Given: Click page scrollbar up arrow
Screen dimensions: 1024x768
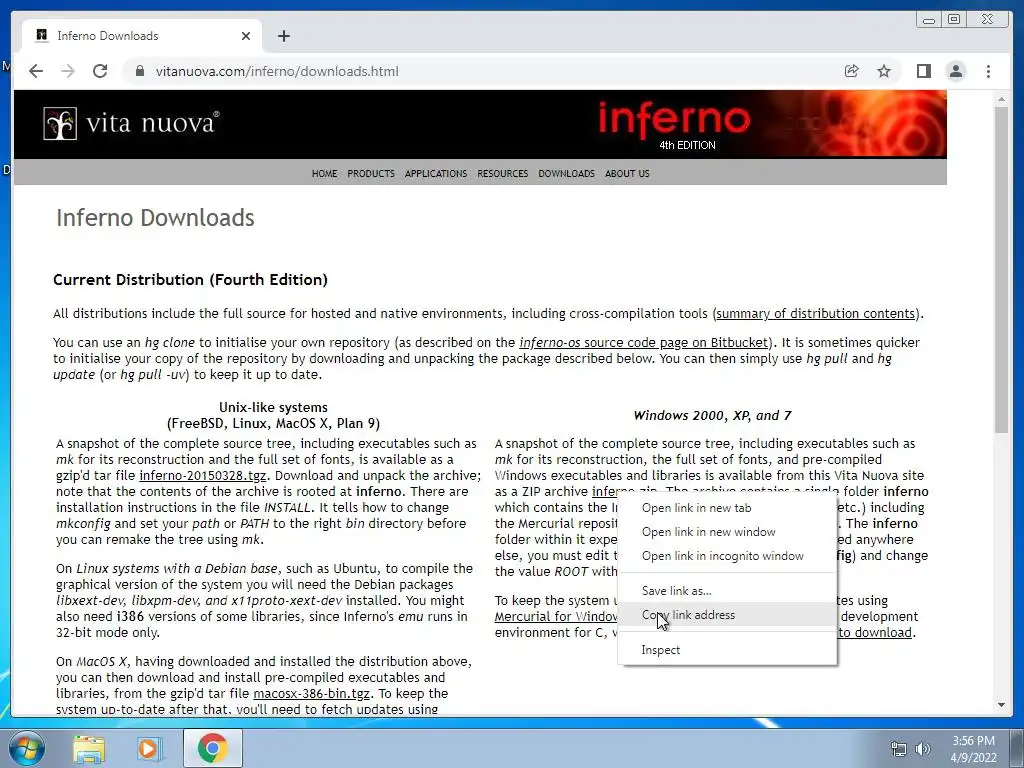Looking at the screenshot, I should pos(1002,99).
